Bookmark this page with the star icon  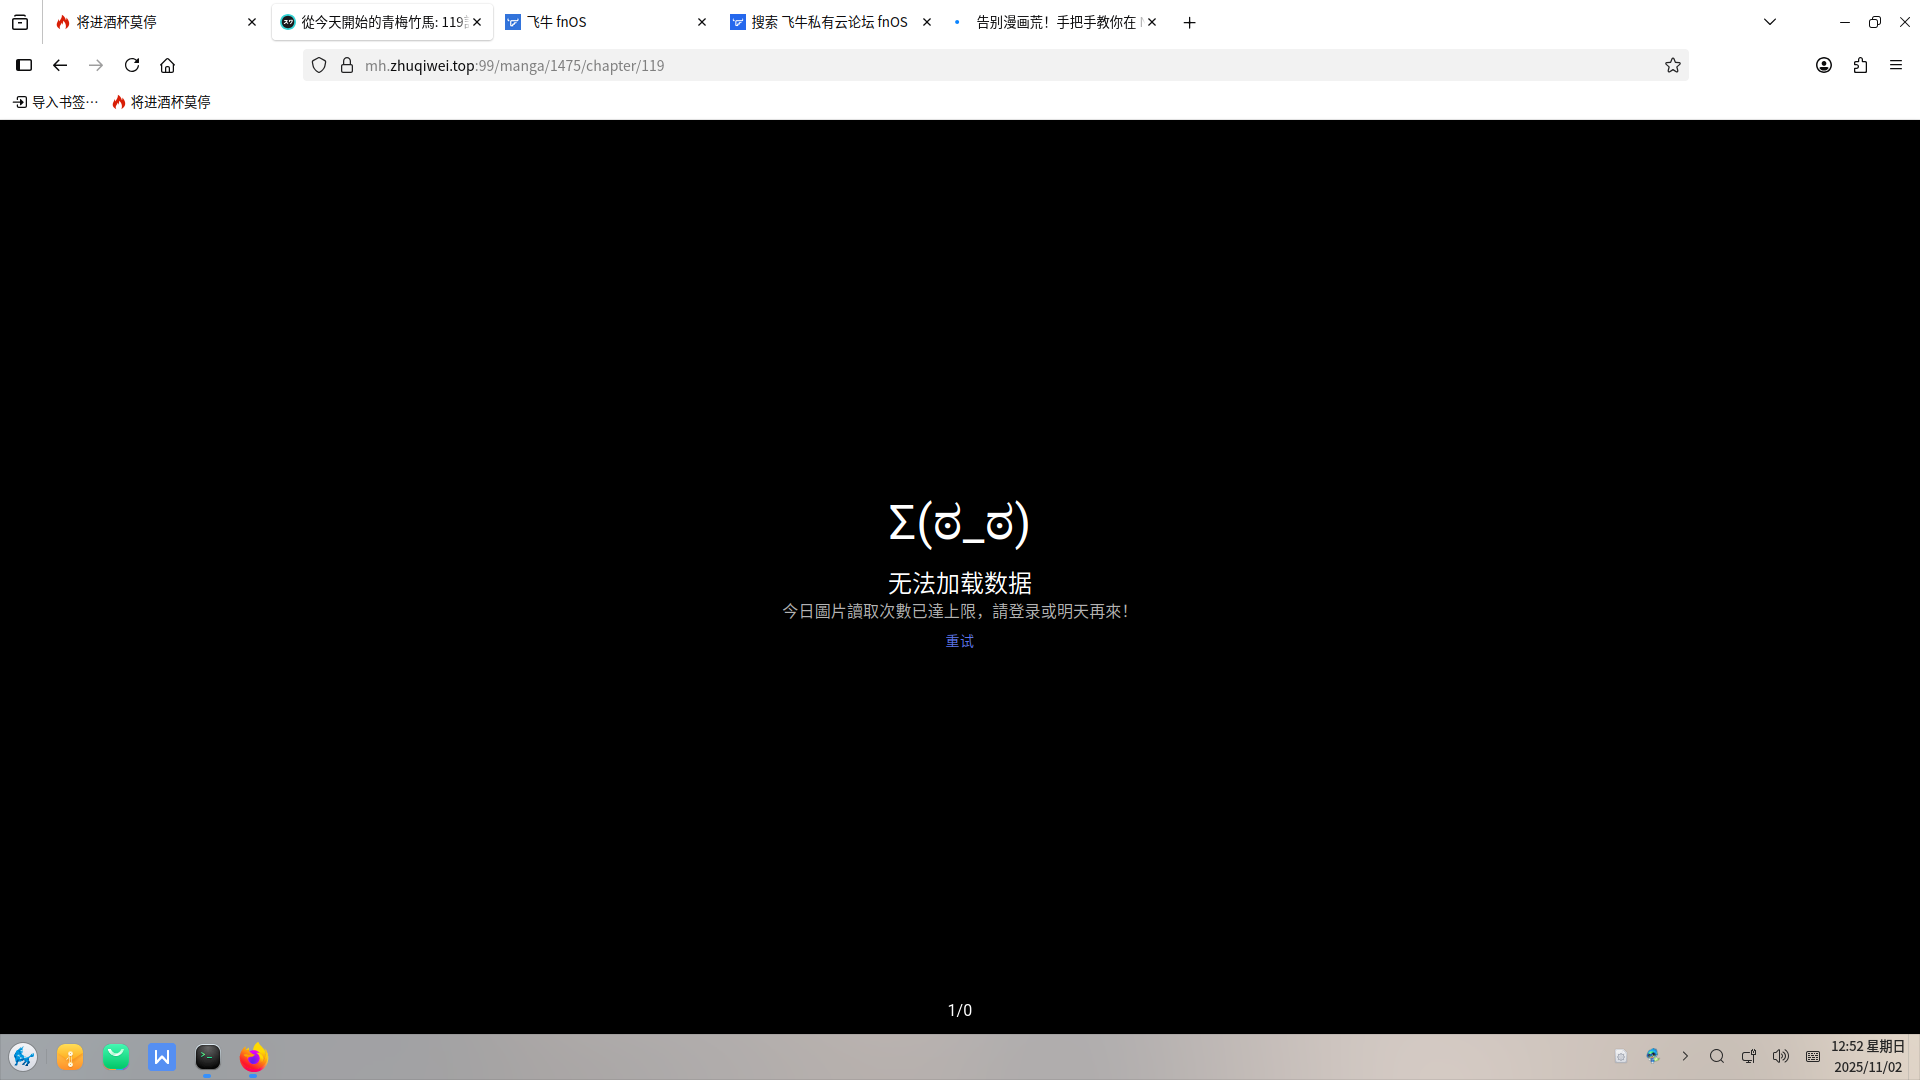[x=1672, y=65]
